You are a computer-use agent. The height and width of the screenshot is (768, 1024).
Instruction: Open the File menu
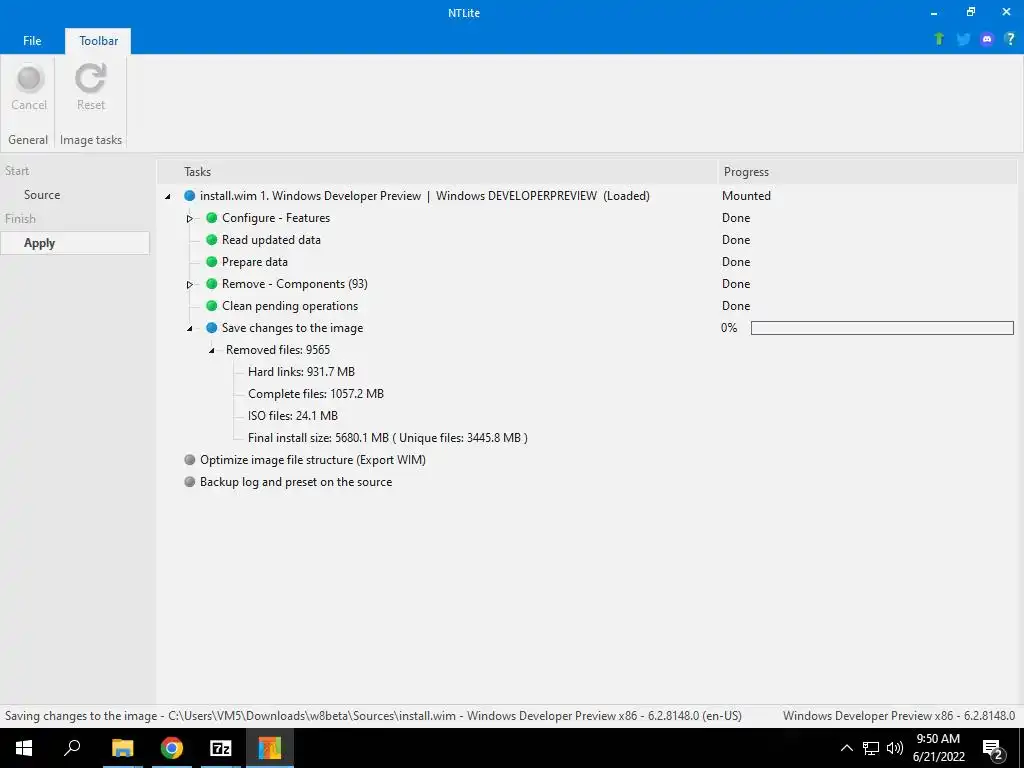coord(32,40)
